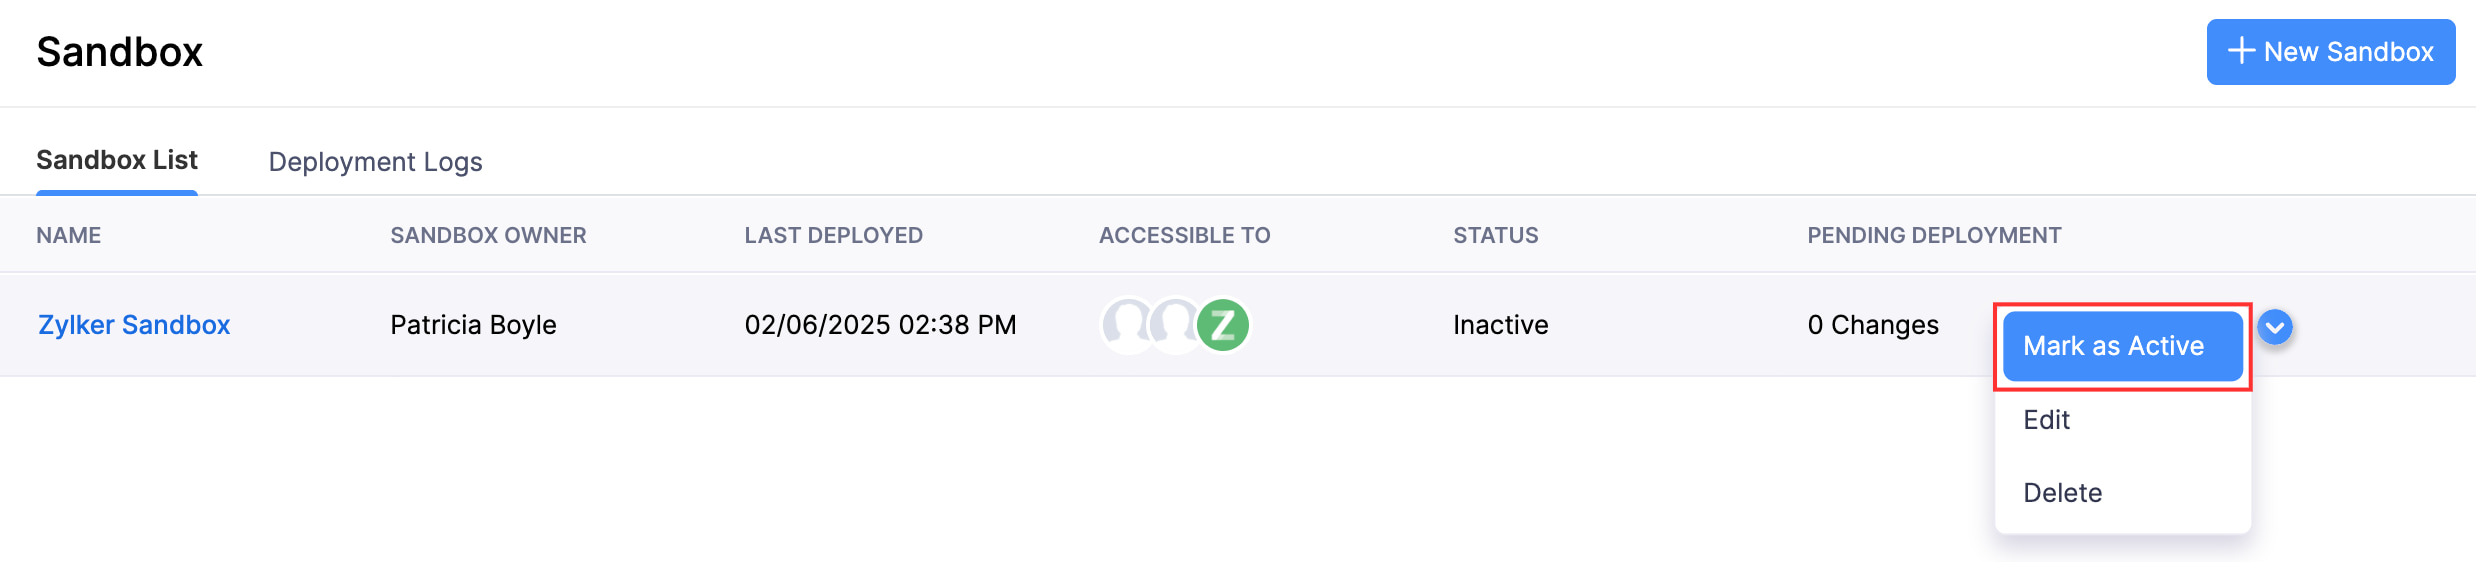2476x562 pixels.
Task: Click the green Z user avatar
Action: pos(1223,325)
